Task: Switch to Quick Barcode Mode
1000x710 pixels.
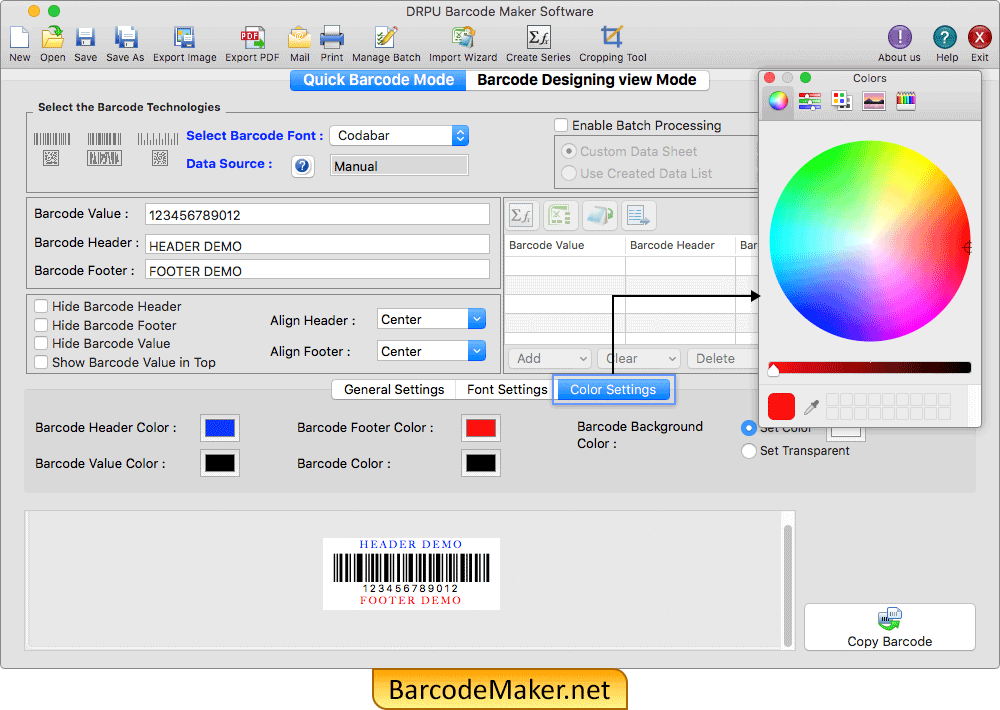Action: pos(378,80)
